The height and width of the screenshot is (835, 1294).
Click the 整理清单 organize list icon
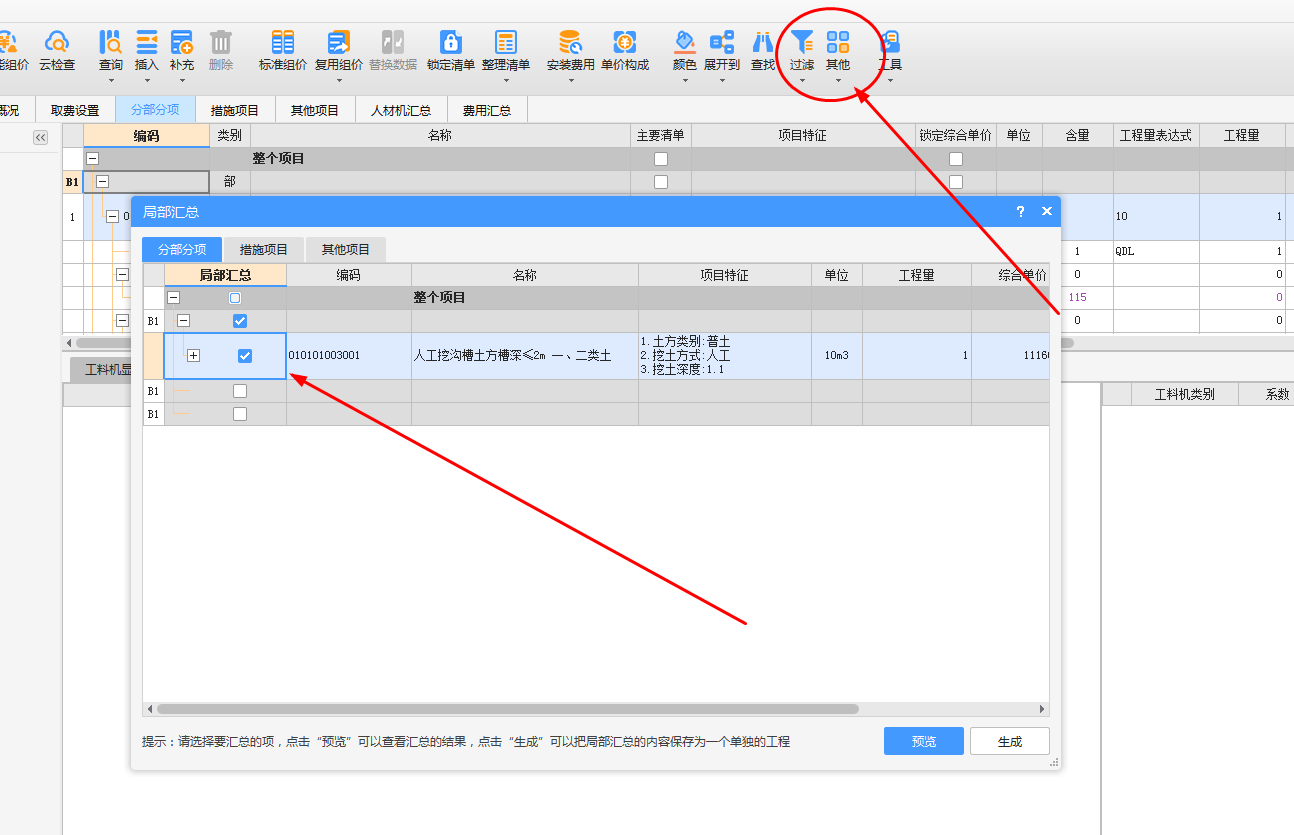click(x=506, y=43)
